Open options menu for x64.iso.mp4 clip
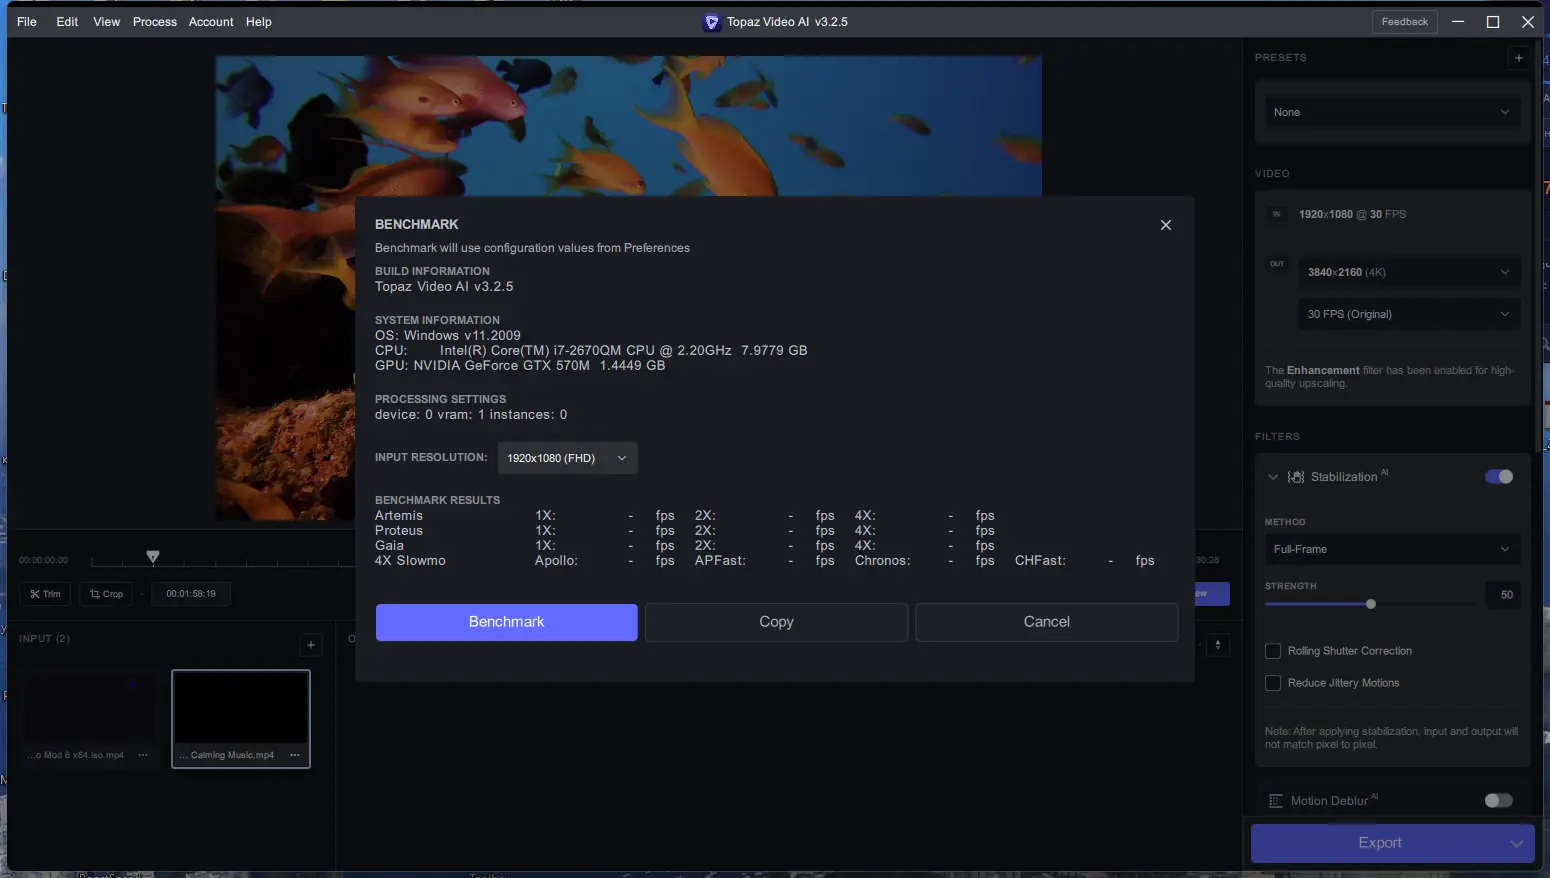 (x=143, y=755)
